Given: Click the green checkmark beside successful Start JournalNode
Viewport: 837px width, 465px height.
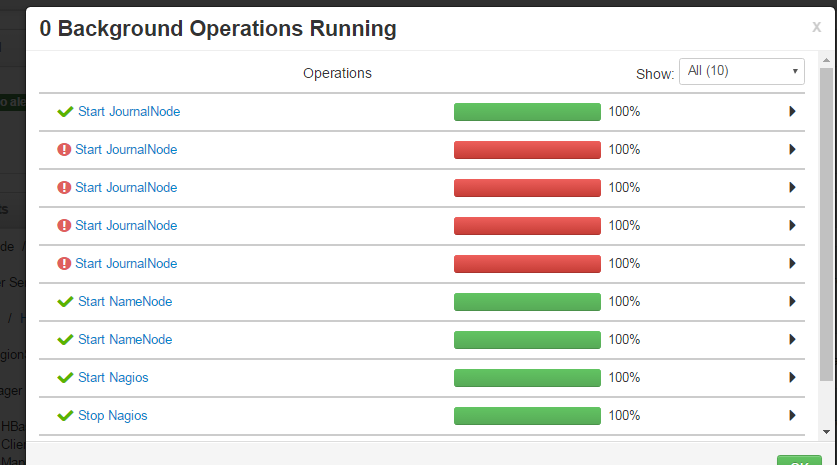Looking at the screenshot, I should tap(66, 112).
